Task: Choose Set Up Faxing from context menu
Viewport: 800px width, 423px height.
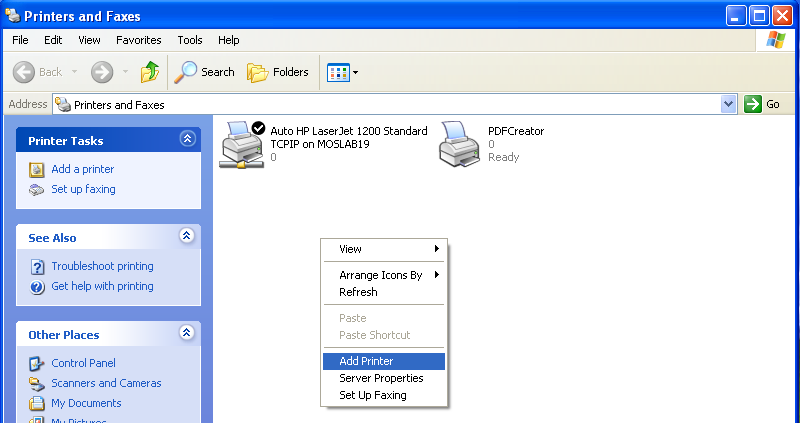Action: pyautogui.click(x=384, y=395)
